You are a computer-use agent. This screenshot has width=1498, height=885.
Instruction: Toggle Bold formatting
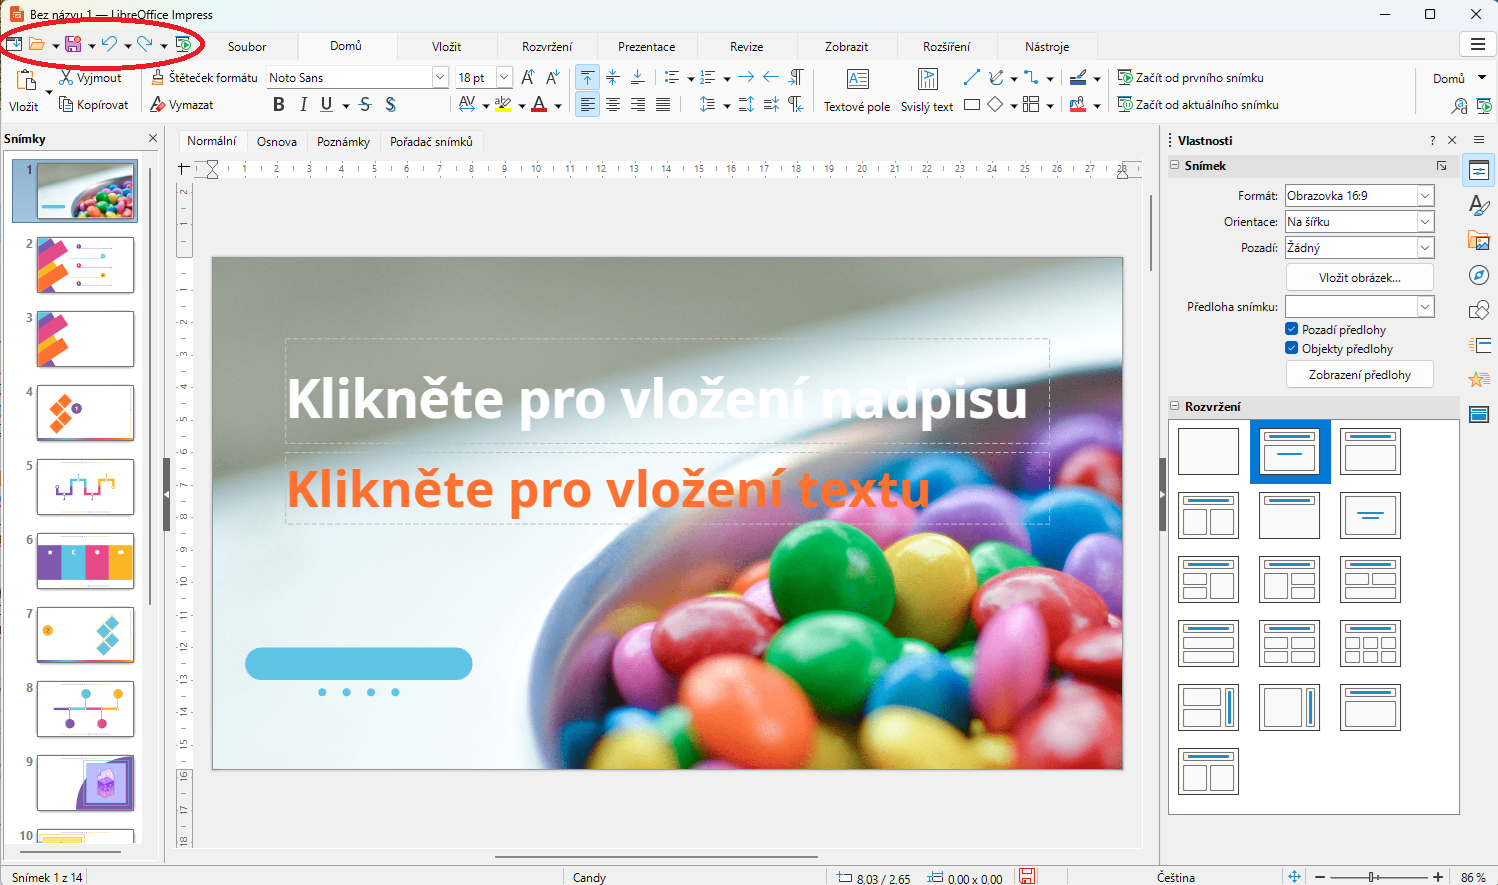pyautogui.click(x=279, y=104)
